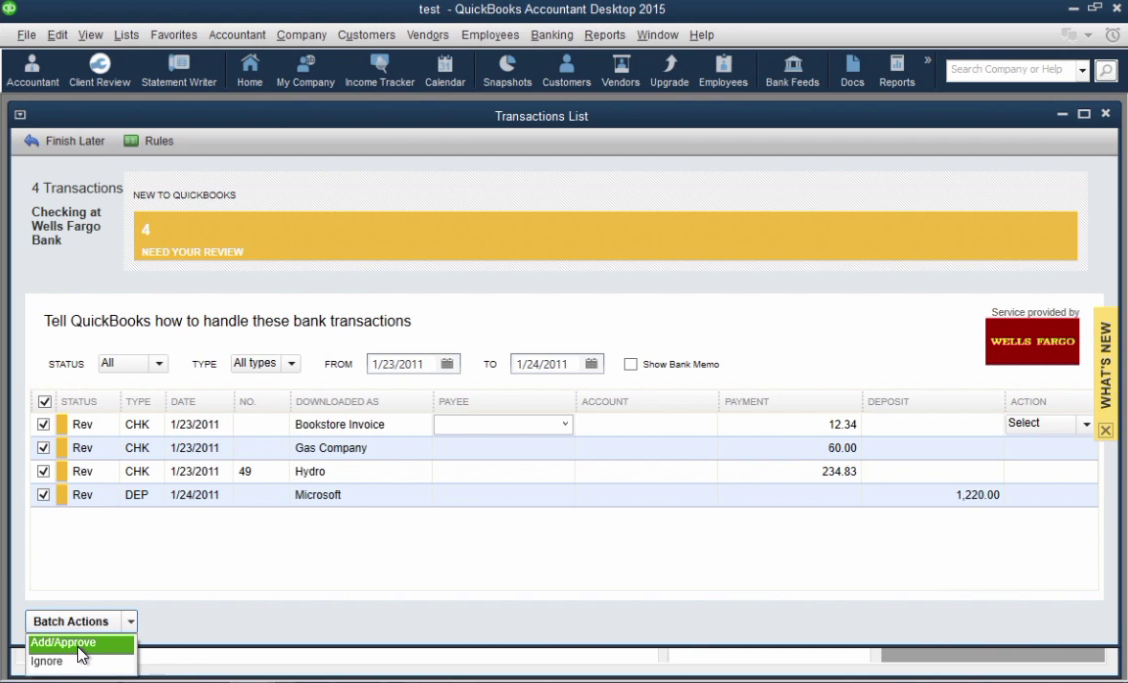The image size is (1128, 683).
Task: Click Finish Later
Action: tap(65, 141)
